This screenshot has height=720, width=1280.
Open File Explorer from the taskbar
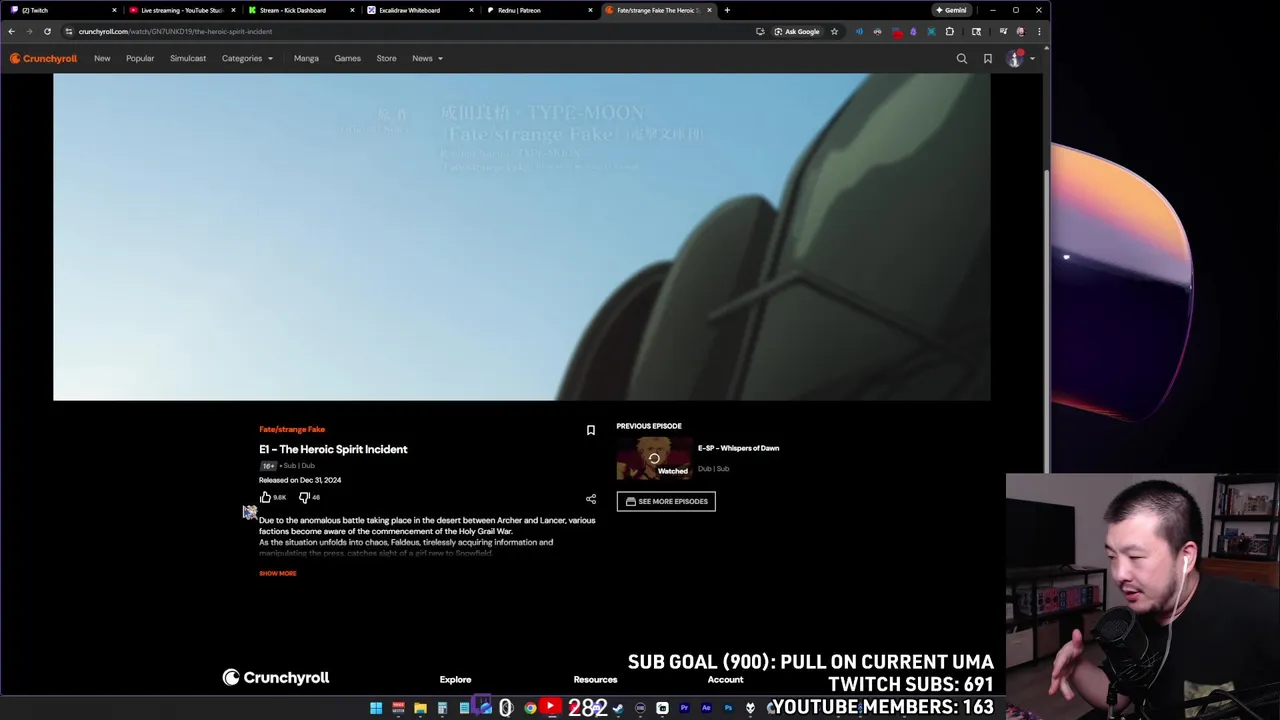pyautogui.click(x=420, y=708)
